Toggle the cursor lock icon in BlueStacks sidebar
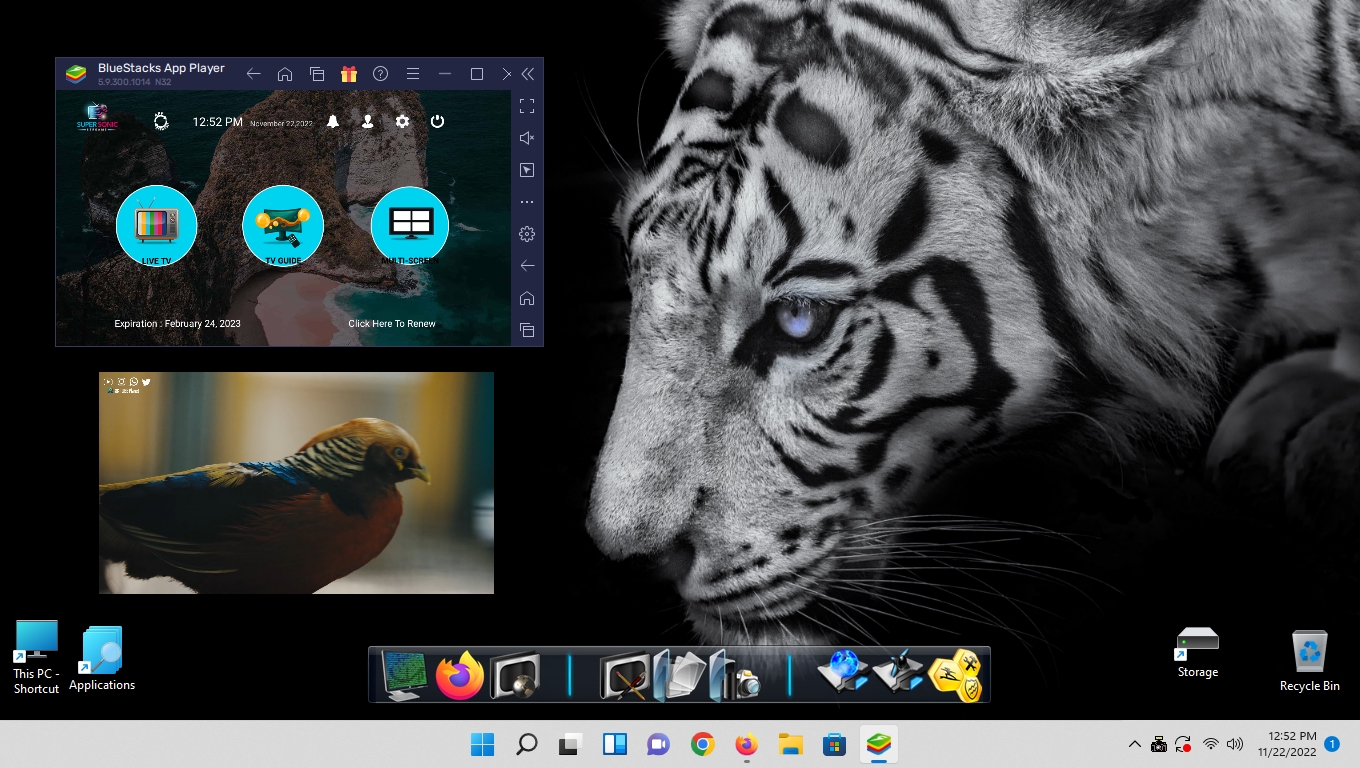The image size is (1360, 768). pos(527,170)
